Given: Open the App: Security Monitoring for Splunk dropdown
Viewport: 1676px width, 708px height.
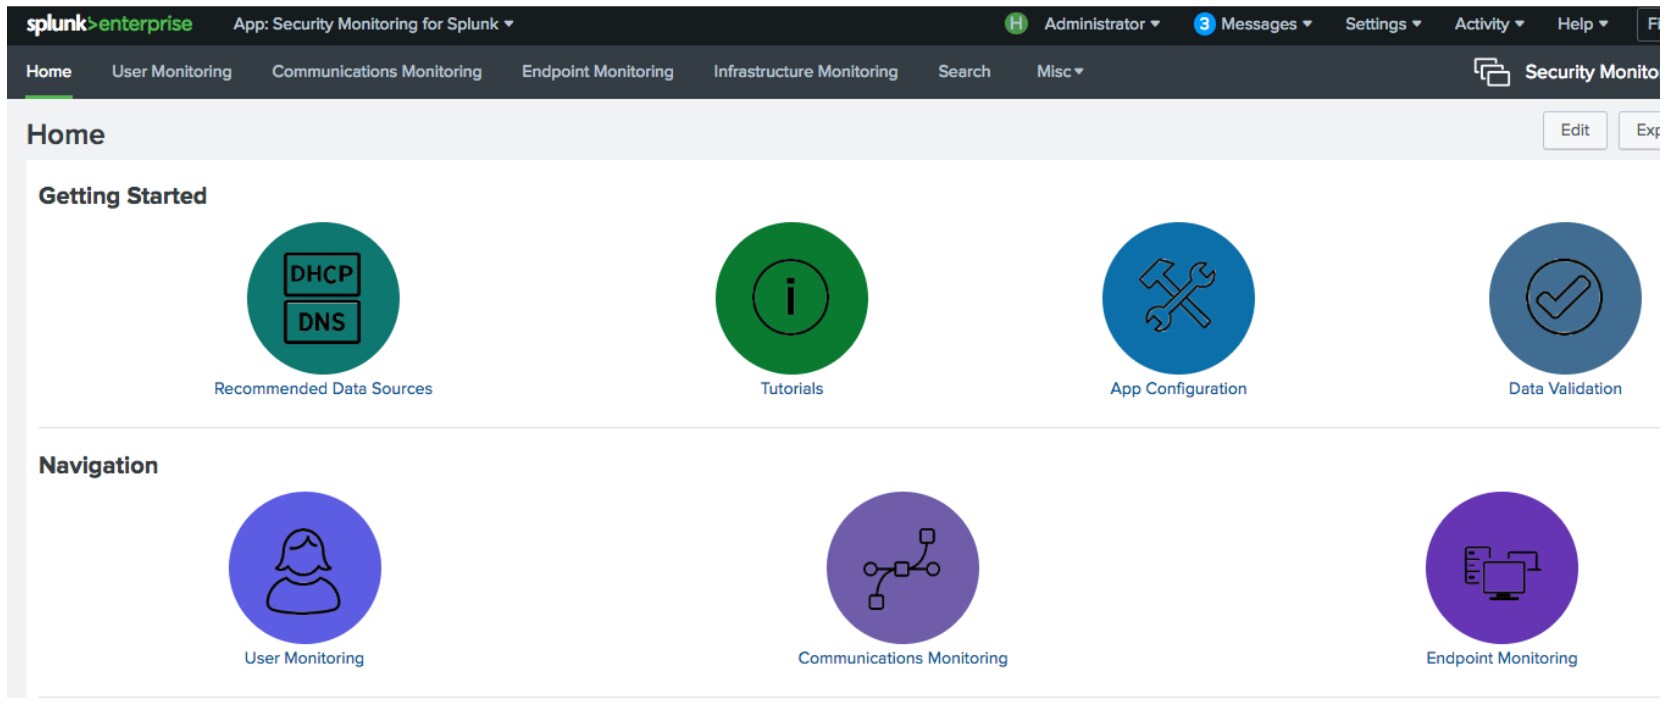Looking at the screenshot, I should pyautogui.click(x=373, y=24).
